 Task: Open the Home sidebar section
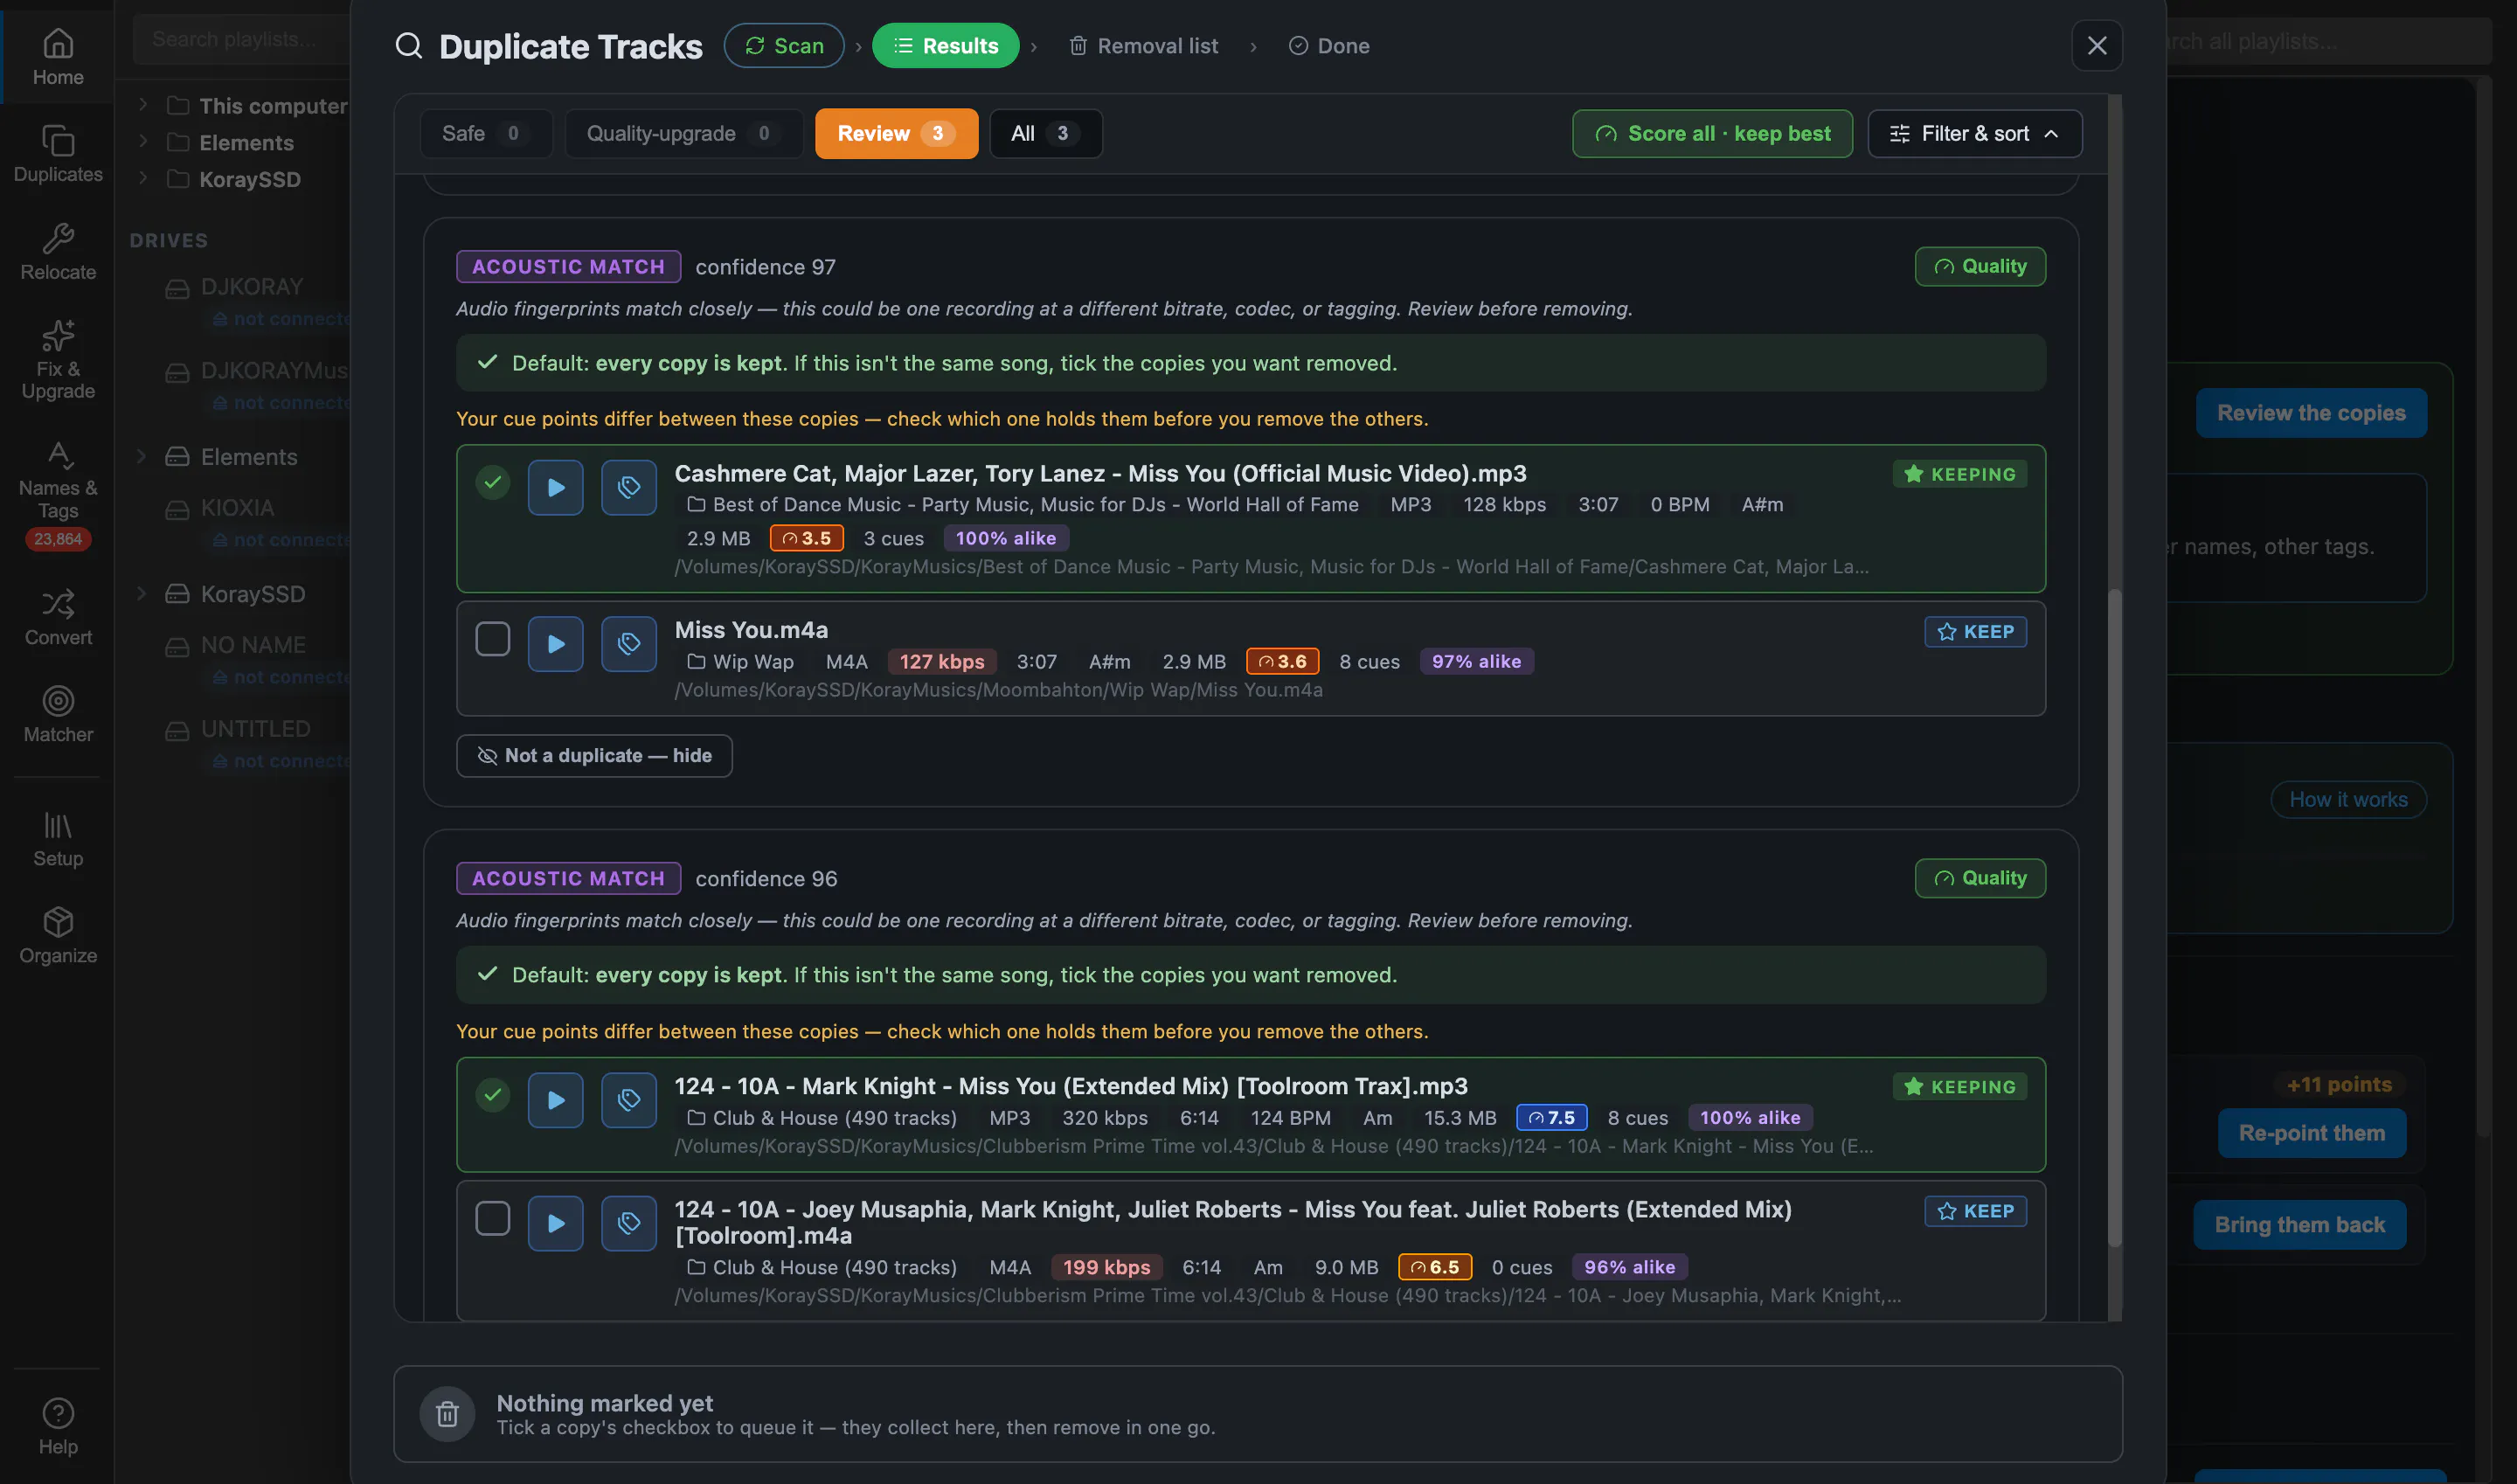click(57, 57)
